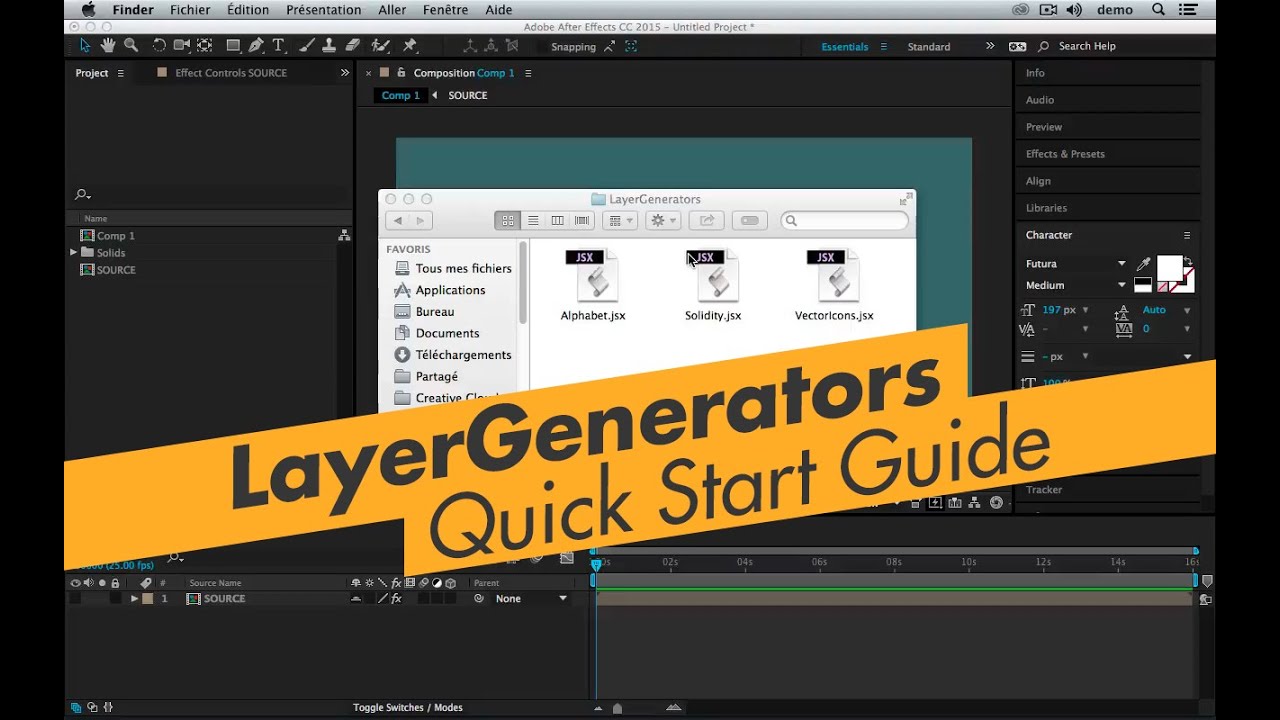Open the Effects & Presets panel

click(1065, 154)
